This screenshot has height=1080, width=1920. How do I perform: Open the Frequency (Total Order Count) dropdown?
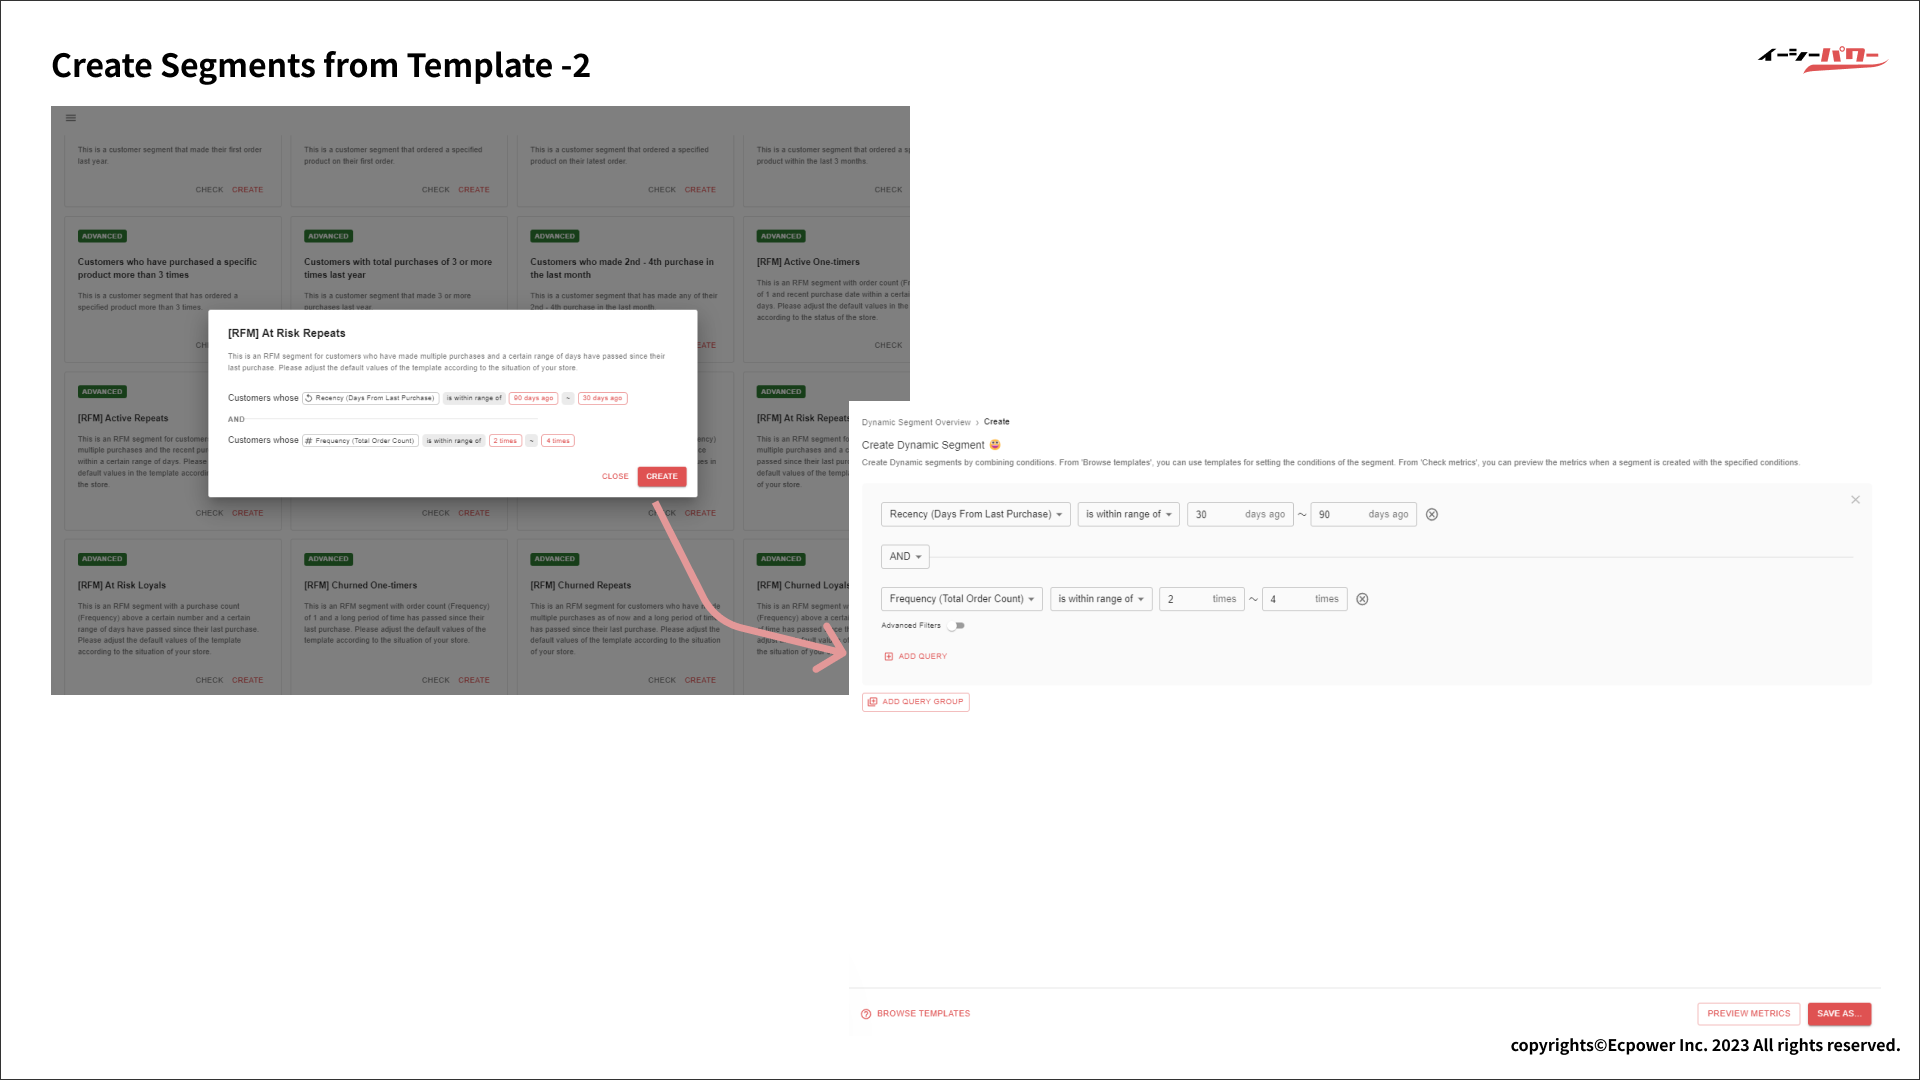pos(961,599)
